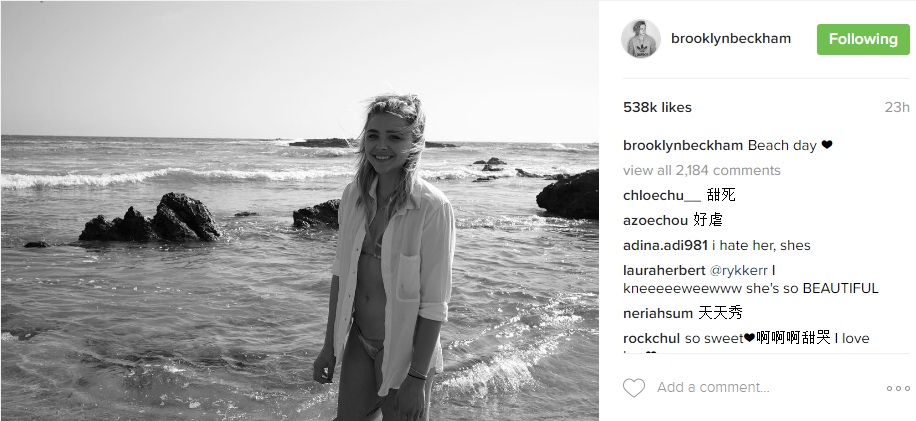Image resolution: width=916 pixels, height=421 pixels.
Task: Open the three-dot more options menu
Action: coord(898,388)
